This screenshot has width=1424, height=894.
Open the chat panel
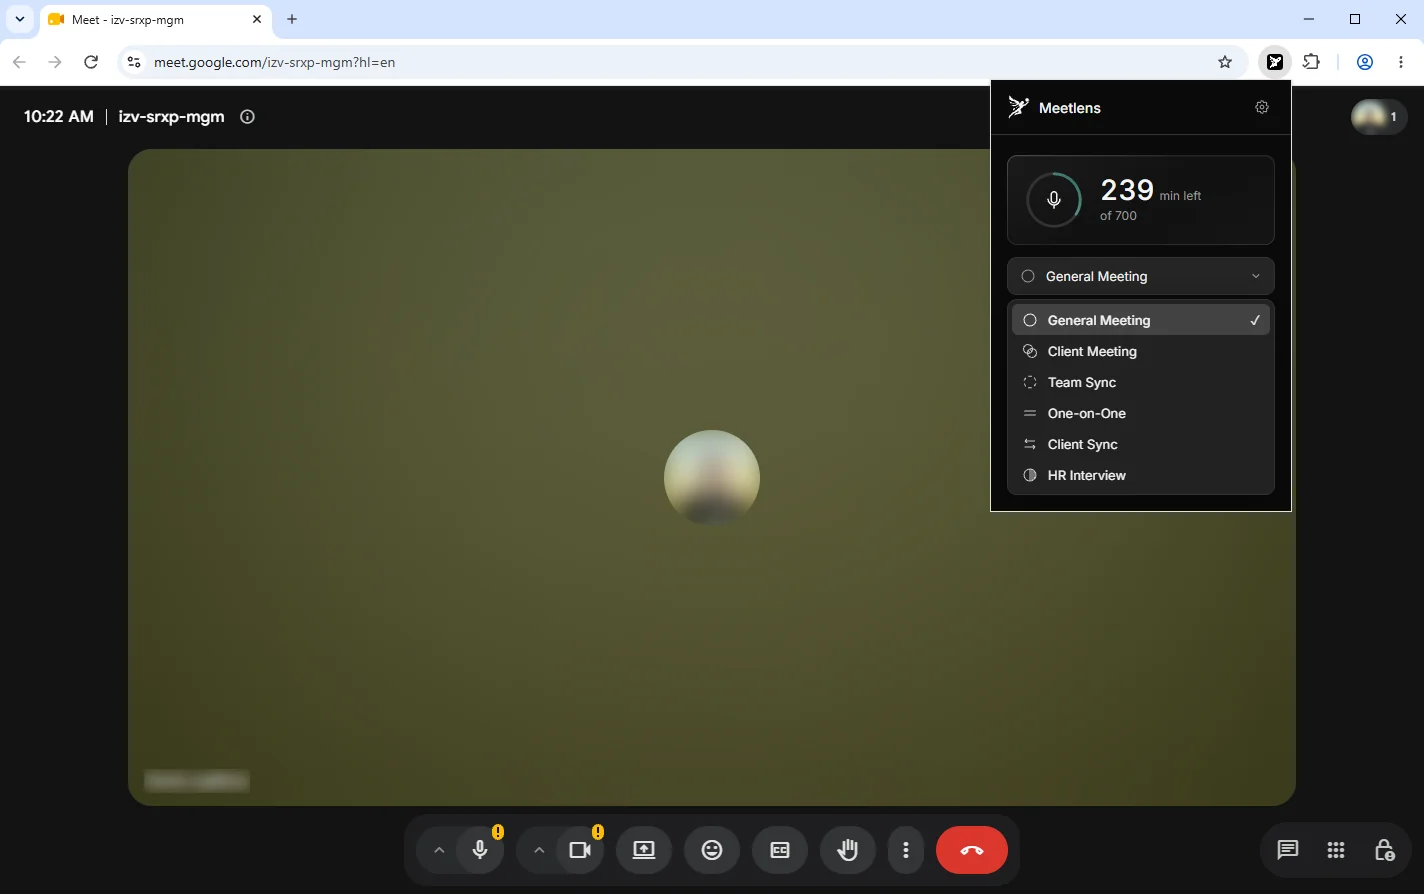pyautogui.click(x=1288, y=850)
